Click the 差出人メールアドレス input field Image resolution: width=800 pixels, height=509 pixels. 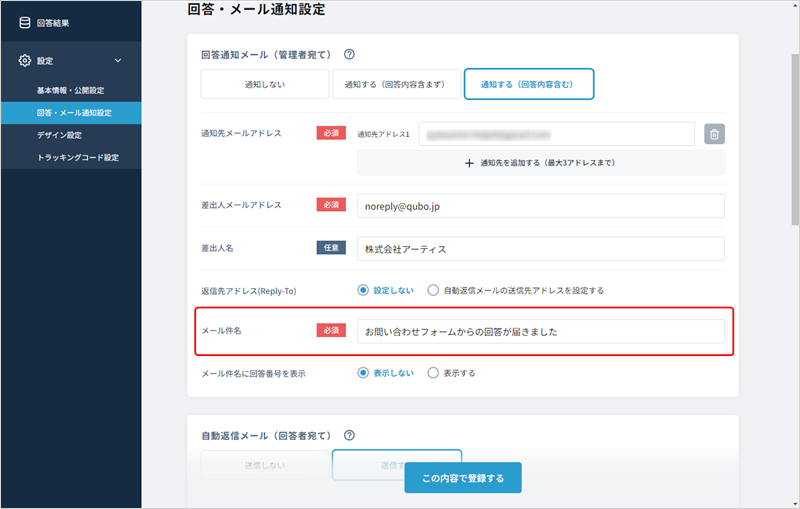pyautogui.click(x=540, y=205)
